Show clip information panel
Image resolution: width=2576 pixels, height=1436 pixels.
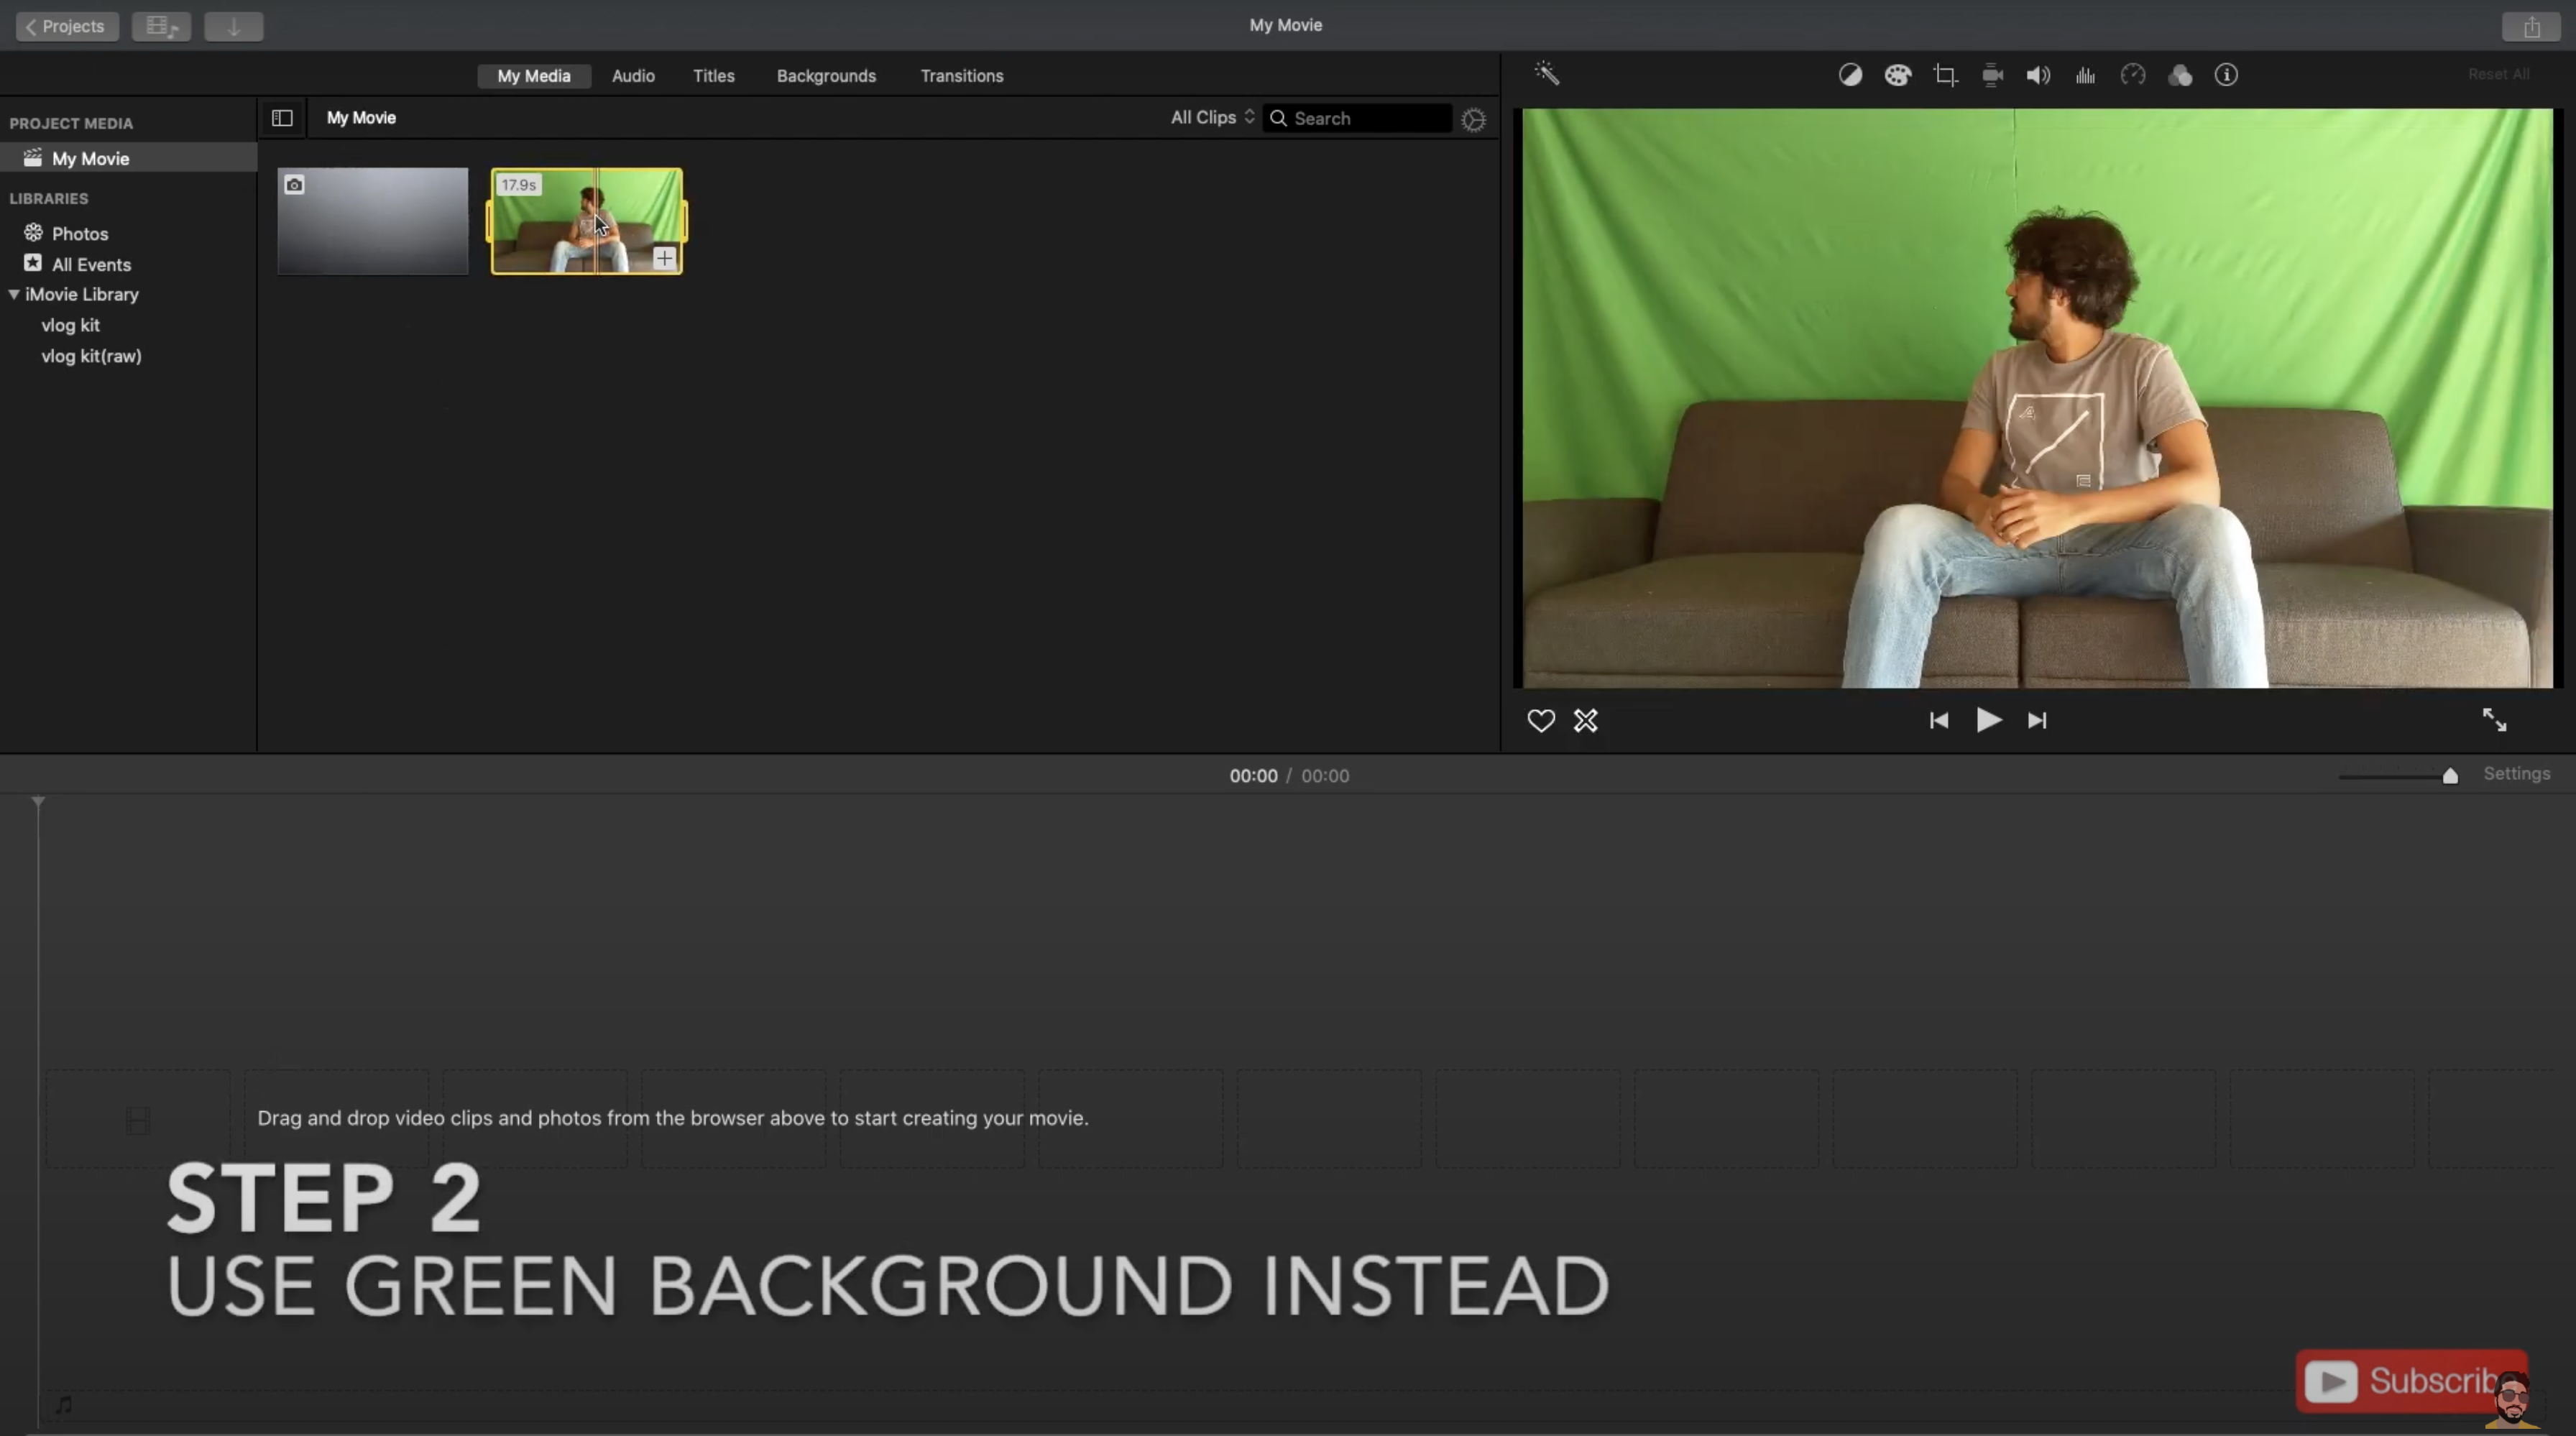(2227, 75)
